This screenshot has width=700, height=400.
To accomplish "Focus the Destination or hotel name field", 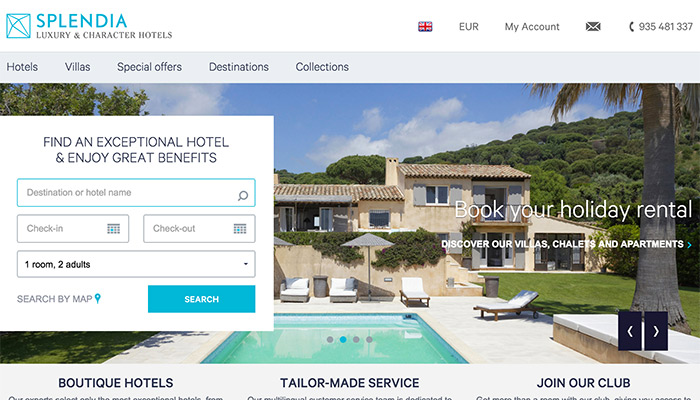I will (x=136, y=193).
